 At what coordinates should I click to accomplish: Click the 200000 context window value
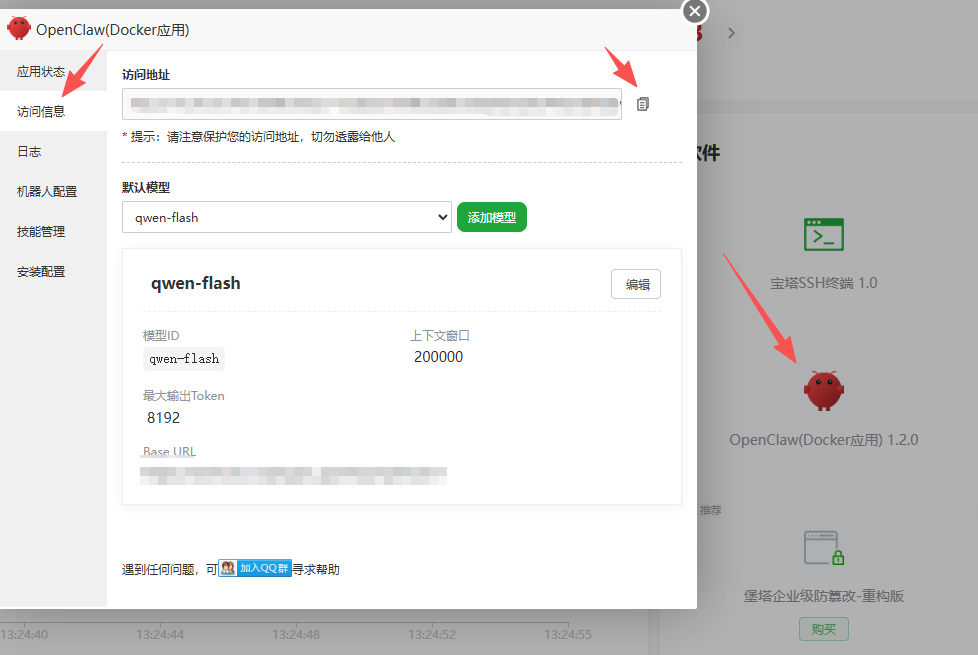(x=438, y=357)
